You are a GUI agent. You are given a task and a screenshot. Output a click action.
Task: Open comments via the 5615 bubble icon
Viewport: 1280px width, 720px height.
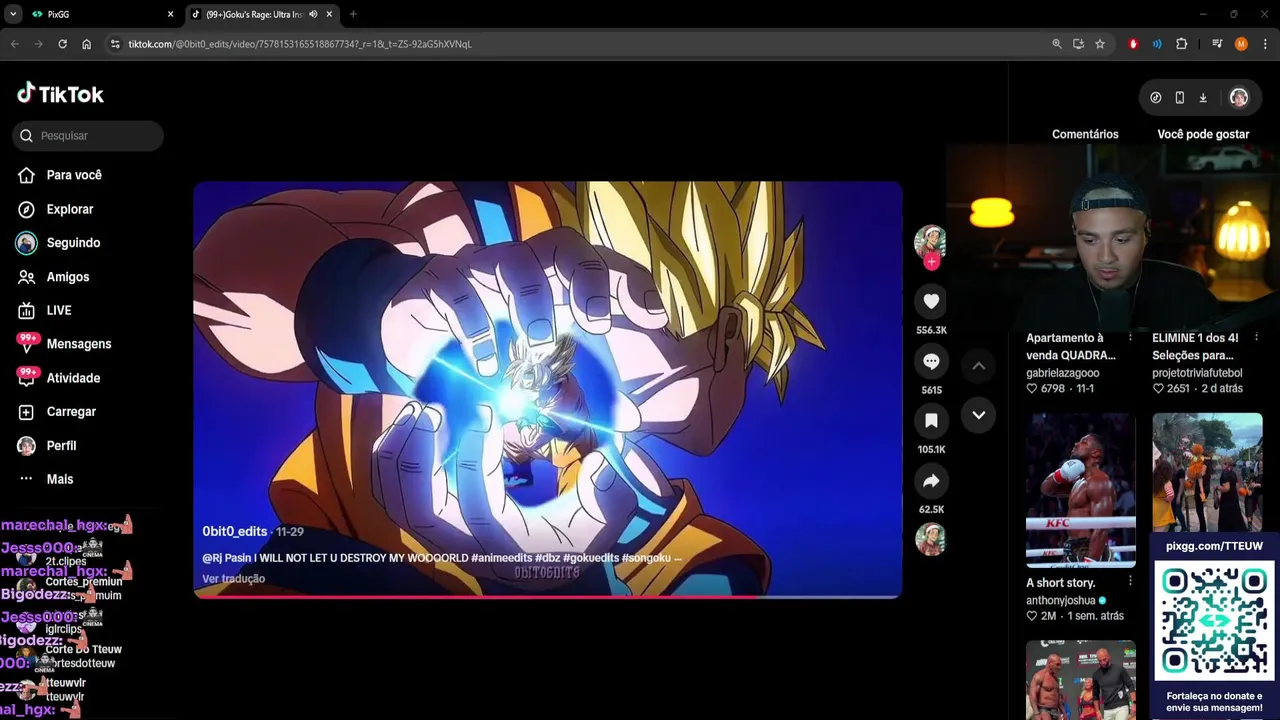point(931,361)
